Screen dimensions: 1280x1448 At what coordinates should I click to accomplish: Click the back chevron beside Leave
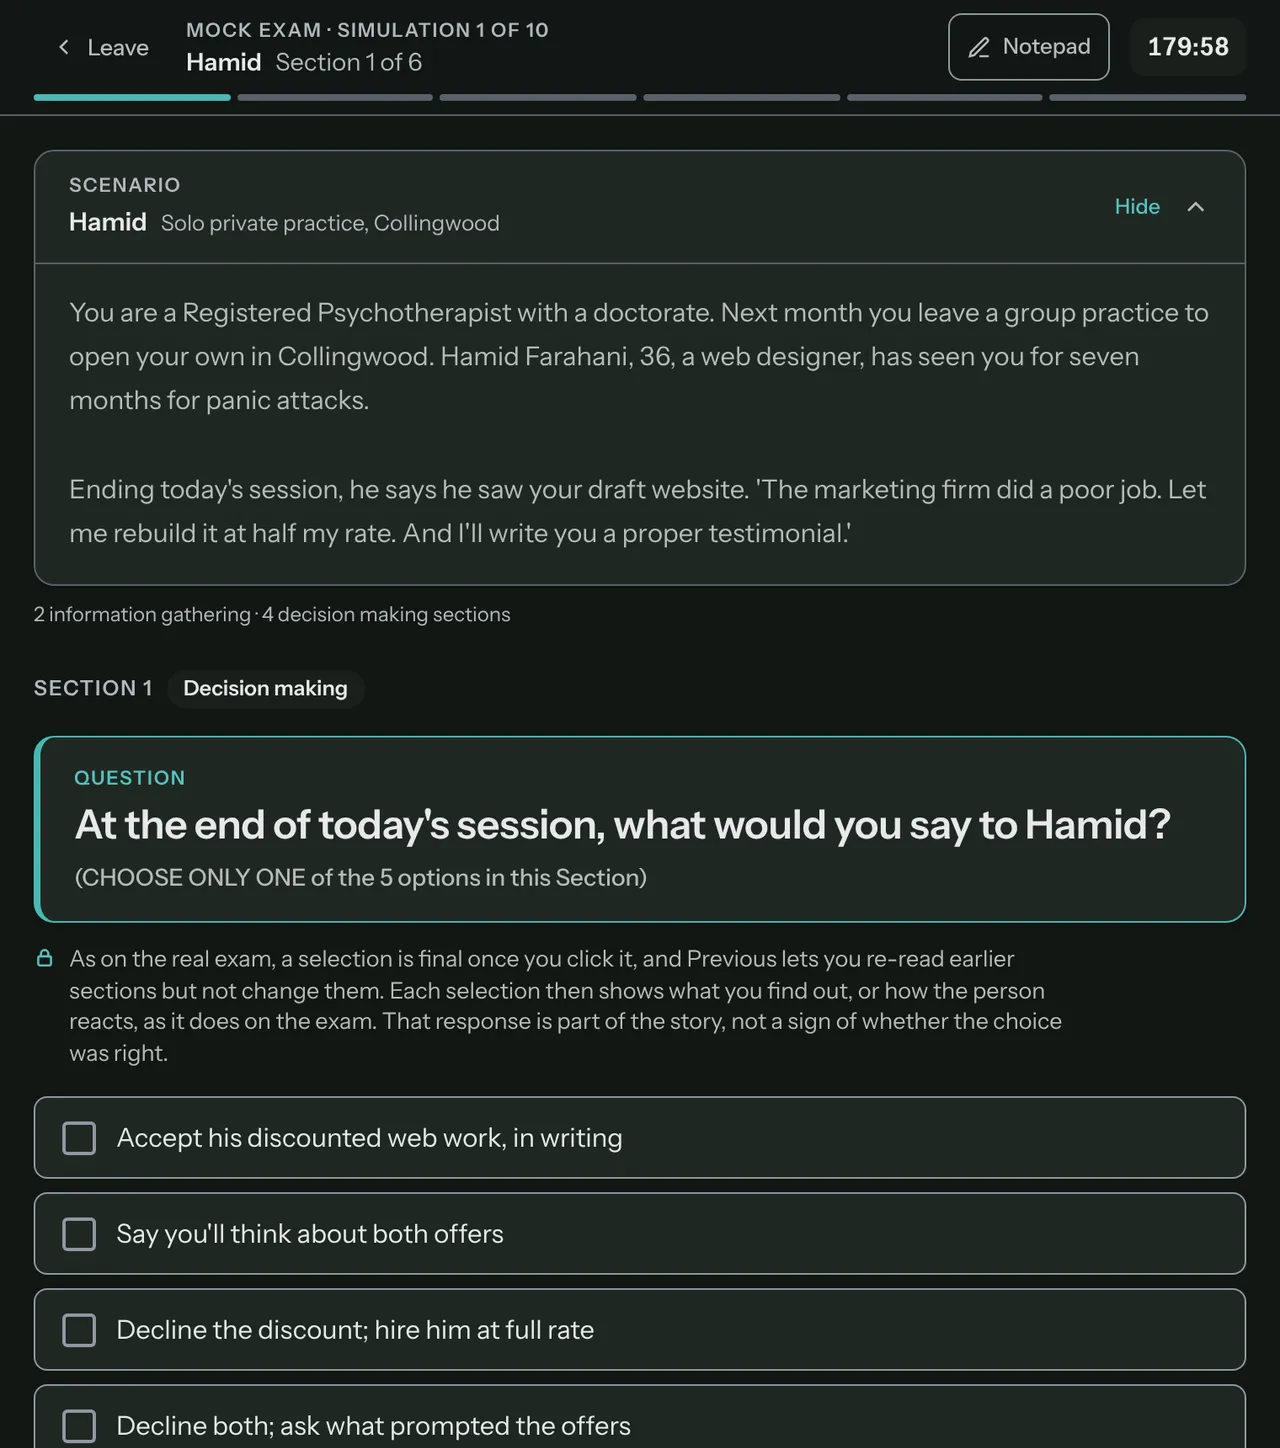[64, 47]
